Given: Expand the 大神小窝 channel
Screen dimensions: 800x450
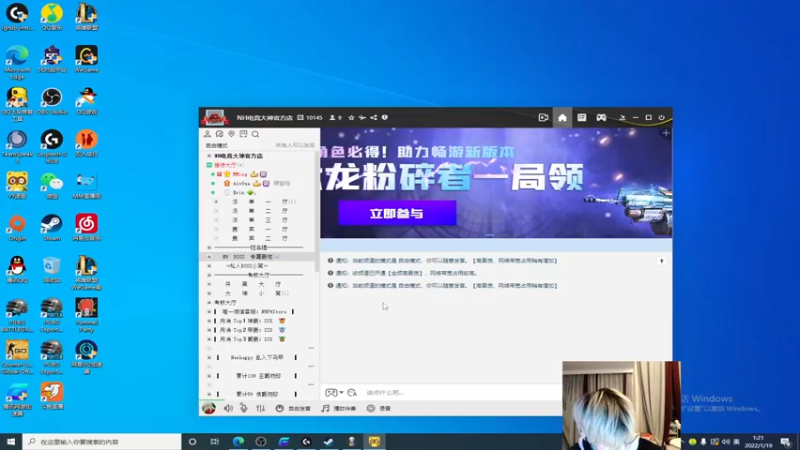Looking at the screenshot, I should 209,293.
